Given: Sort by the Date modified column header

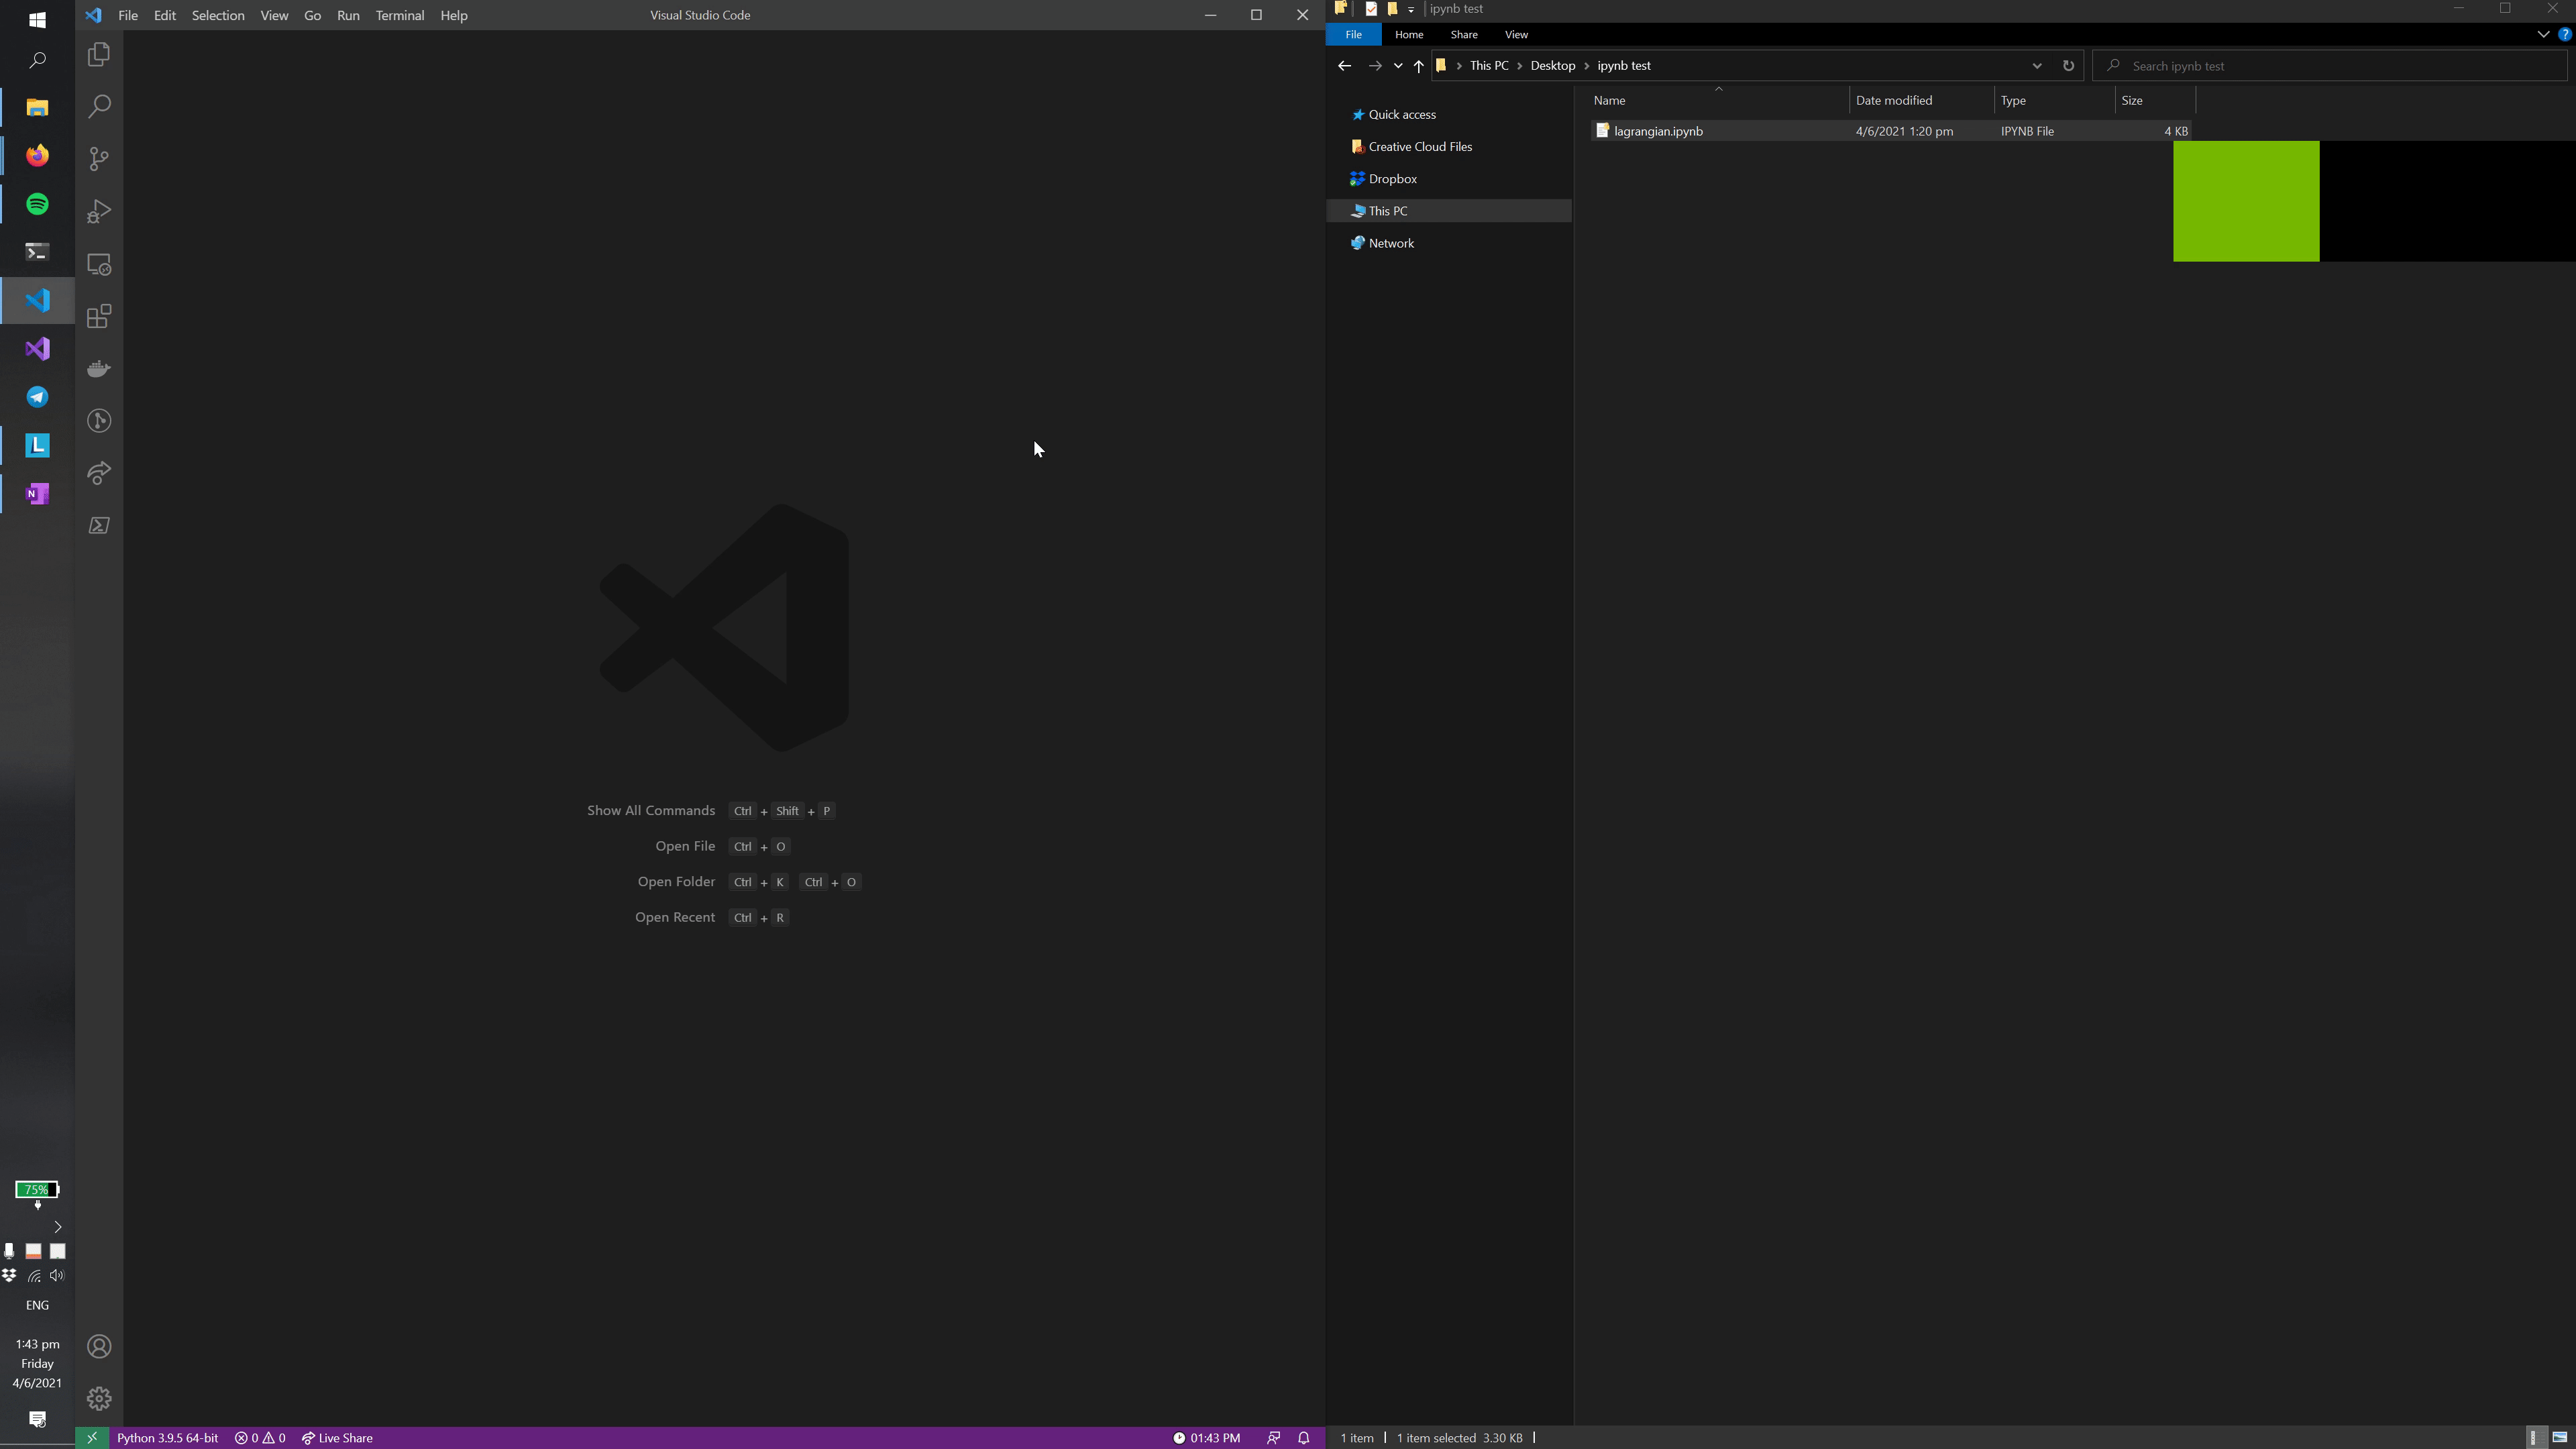Looking at the screenshot, I should (x=1921, y=100).
